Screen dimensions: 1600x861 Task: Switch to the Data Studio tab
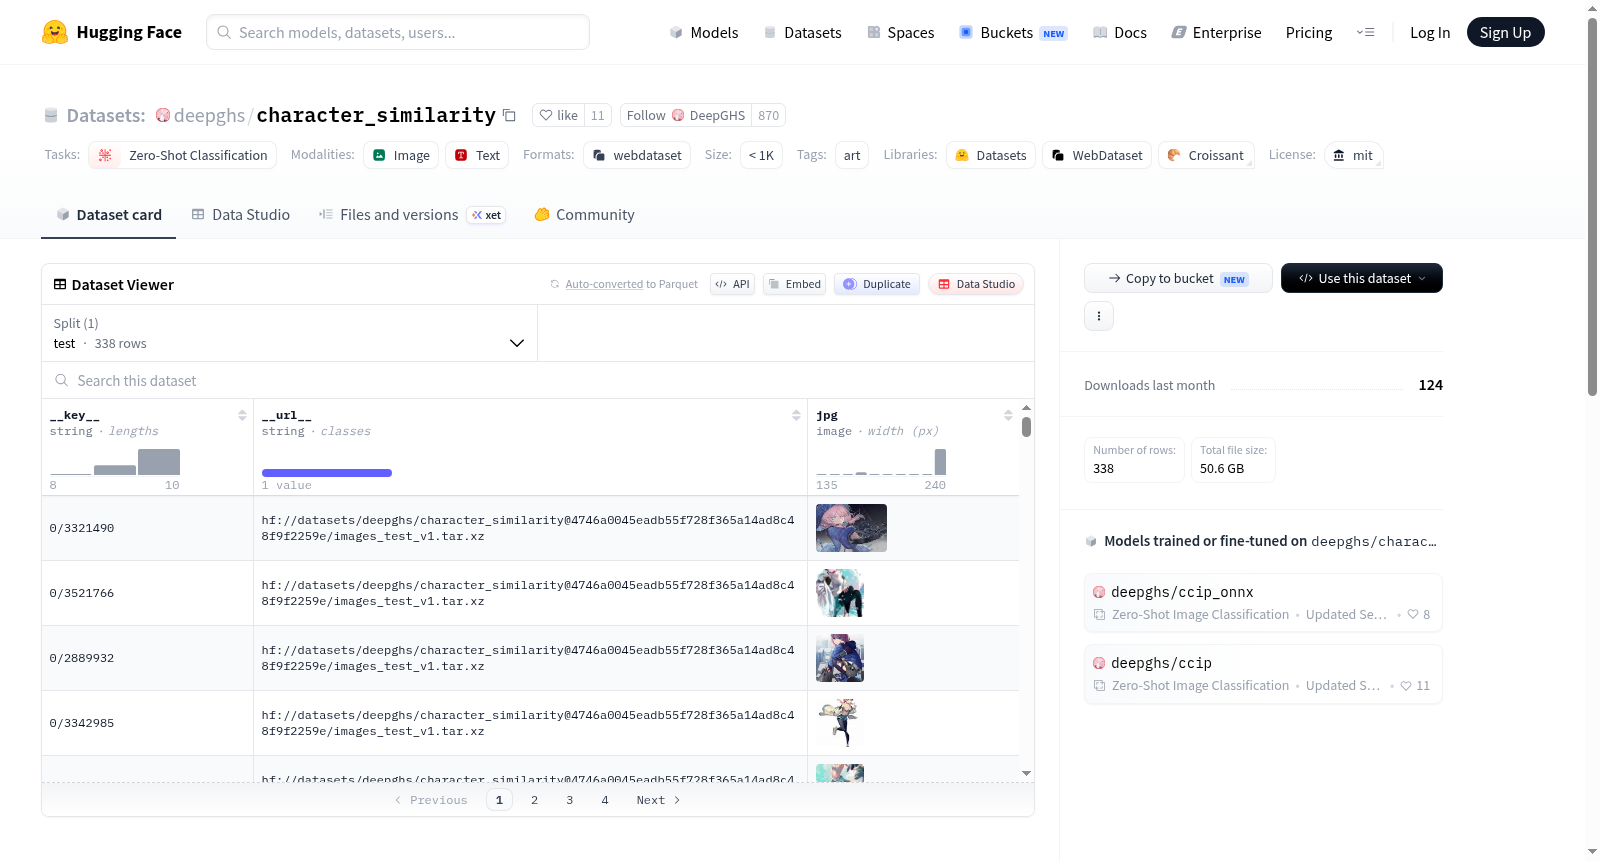[x=241, y=215]
